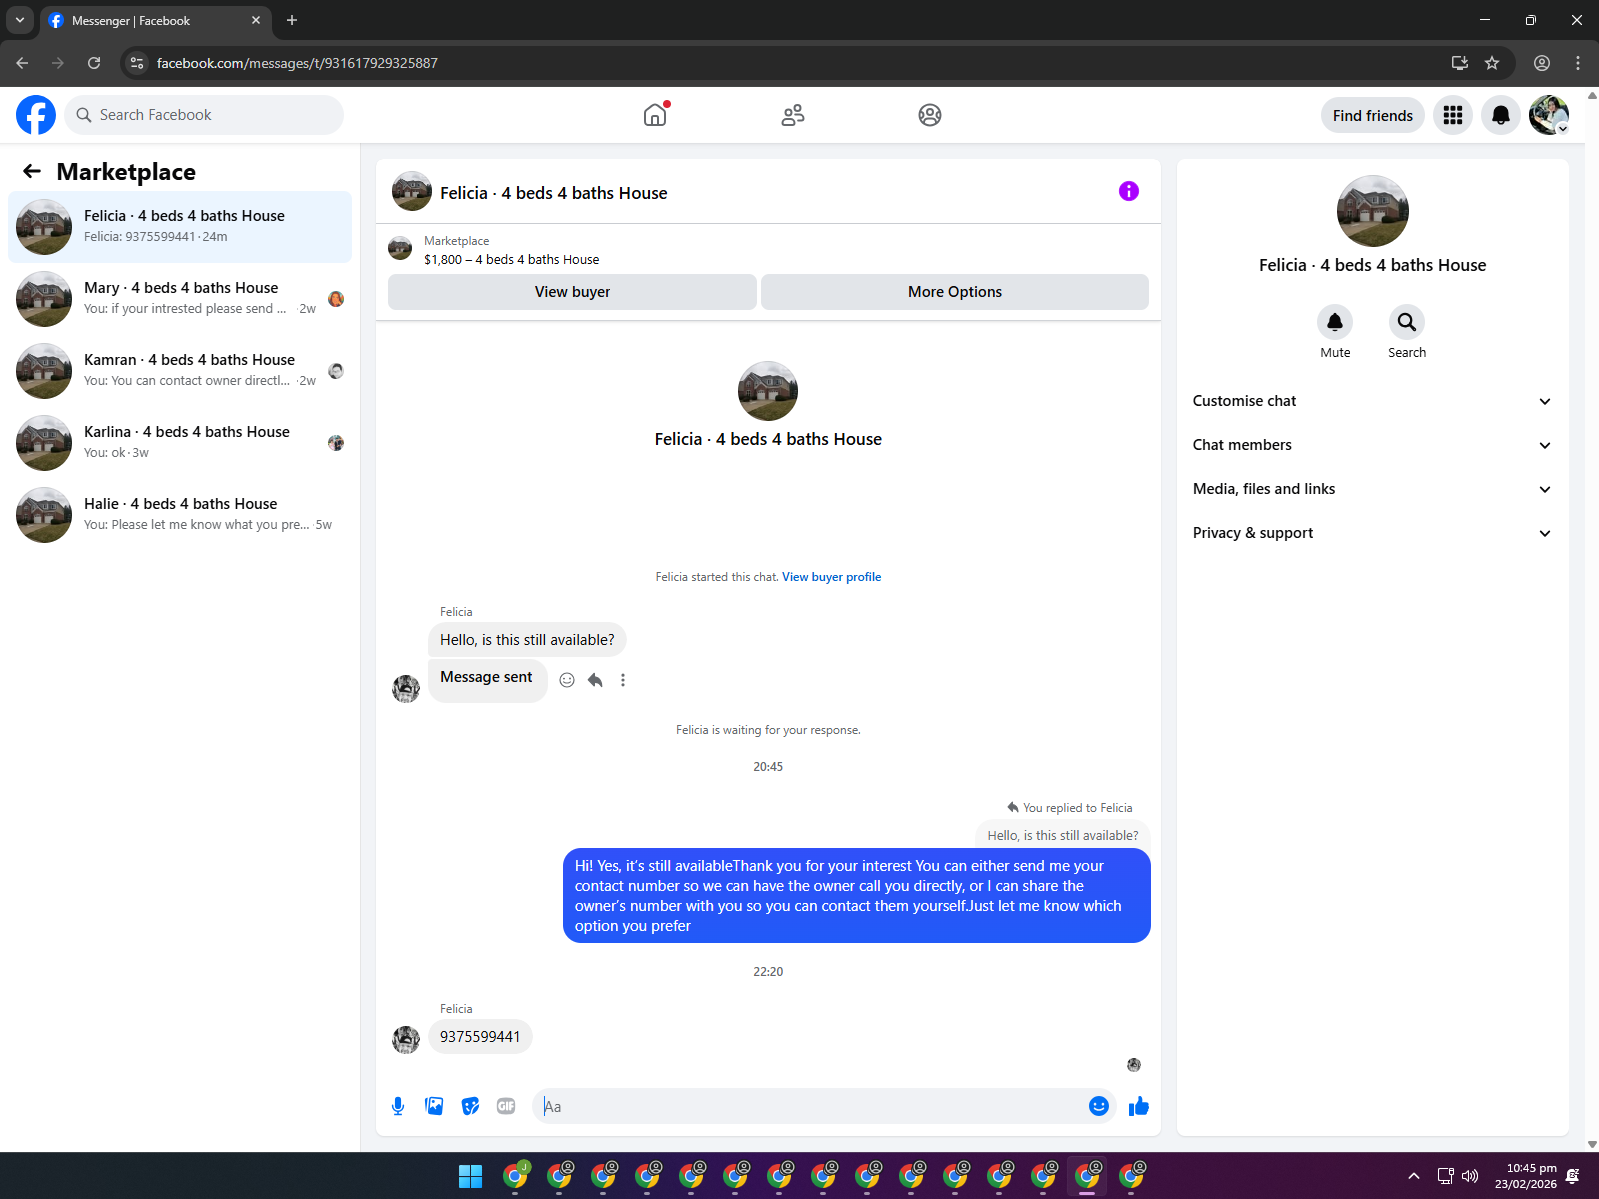The width and height of the screenshot is (1599, 1199).
Task: Show hidden system tray icons
Action: click(x=1413, y=1176)
